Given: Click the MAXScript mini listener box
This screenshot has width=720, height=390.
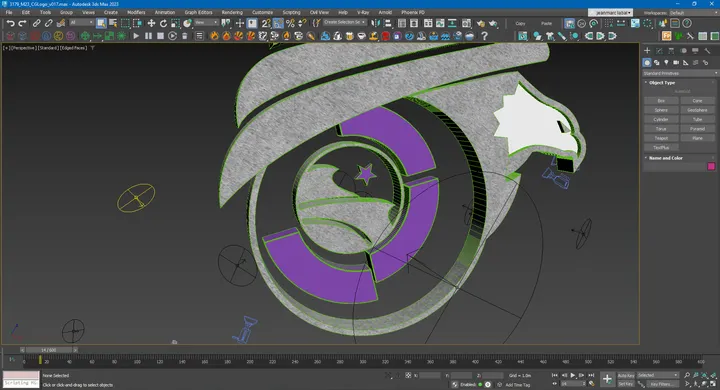Looking at the screenshot, I should click(x=21, y=379).
